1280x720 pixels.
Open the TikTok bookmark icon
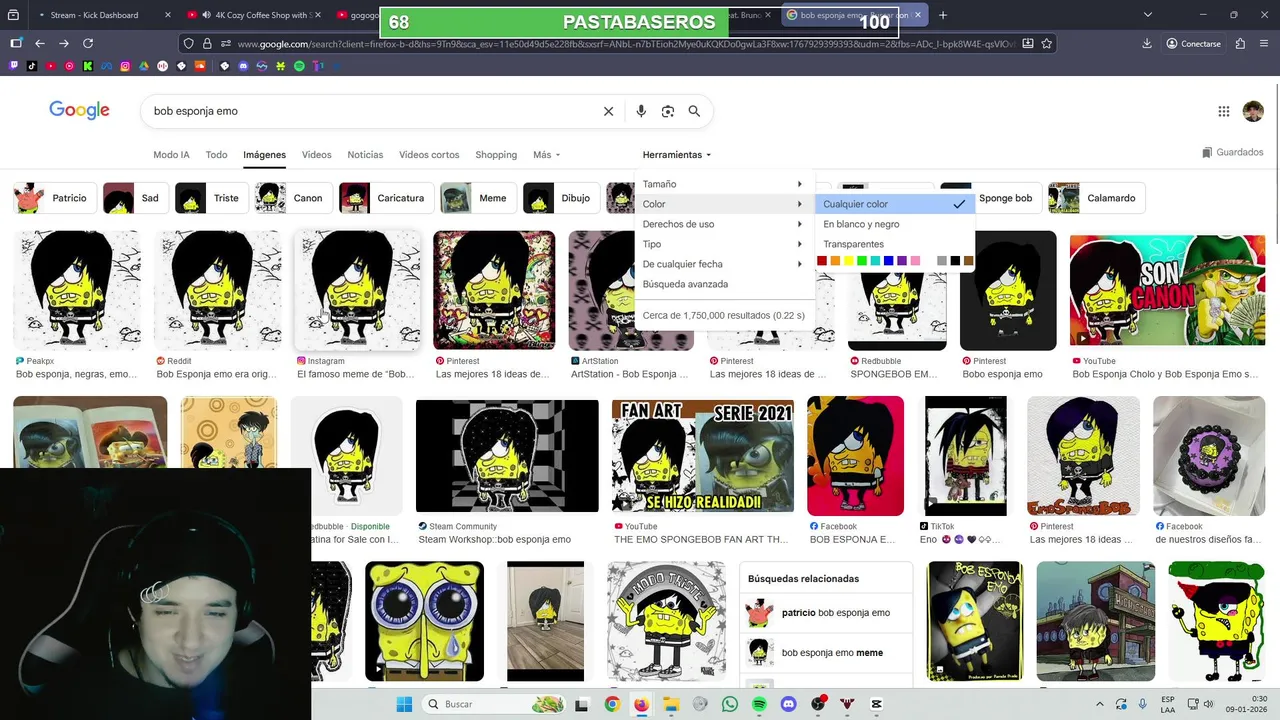[x=32, y=66]
